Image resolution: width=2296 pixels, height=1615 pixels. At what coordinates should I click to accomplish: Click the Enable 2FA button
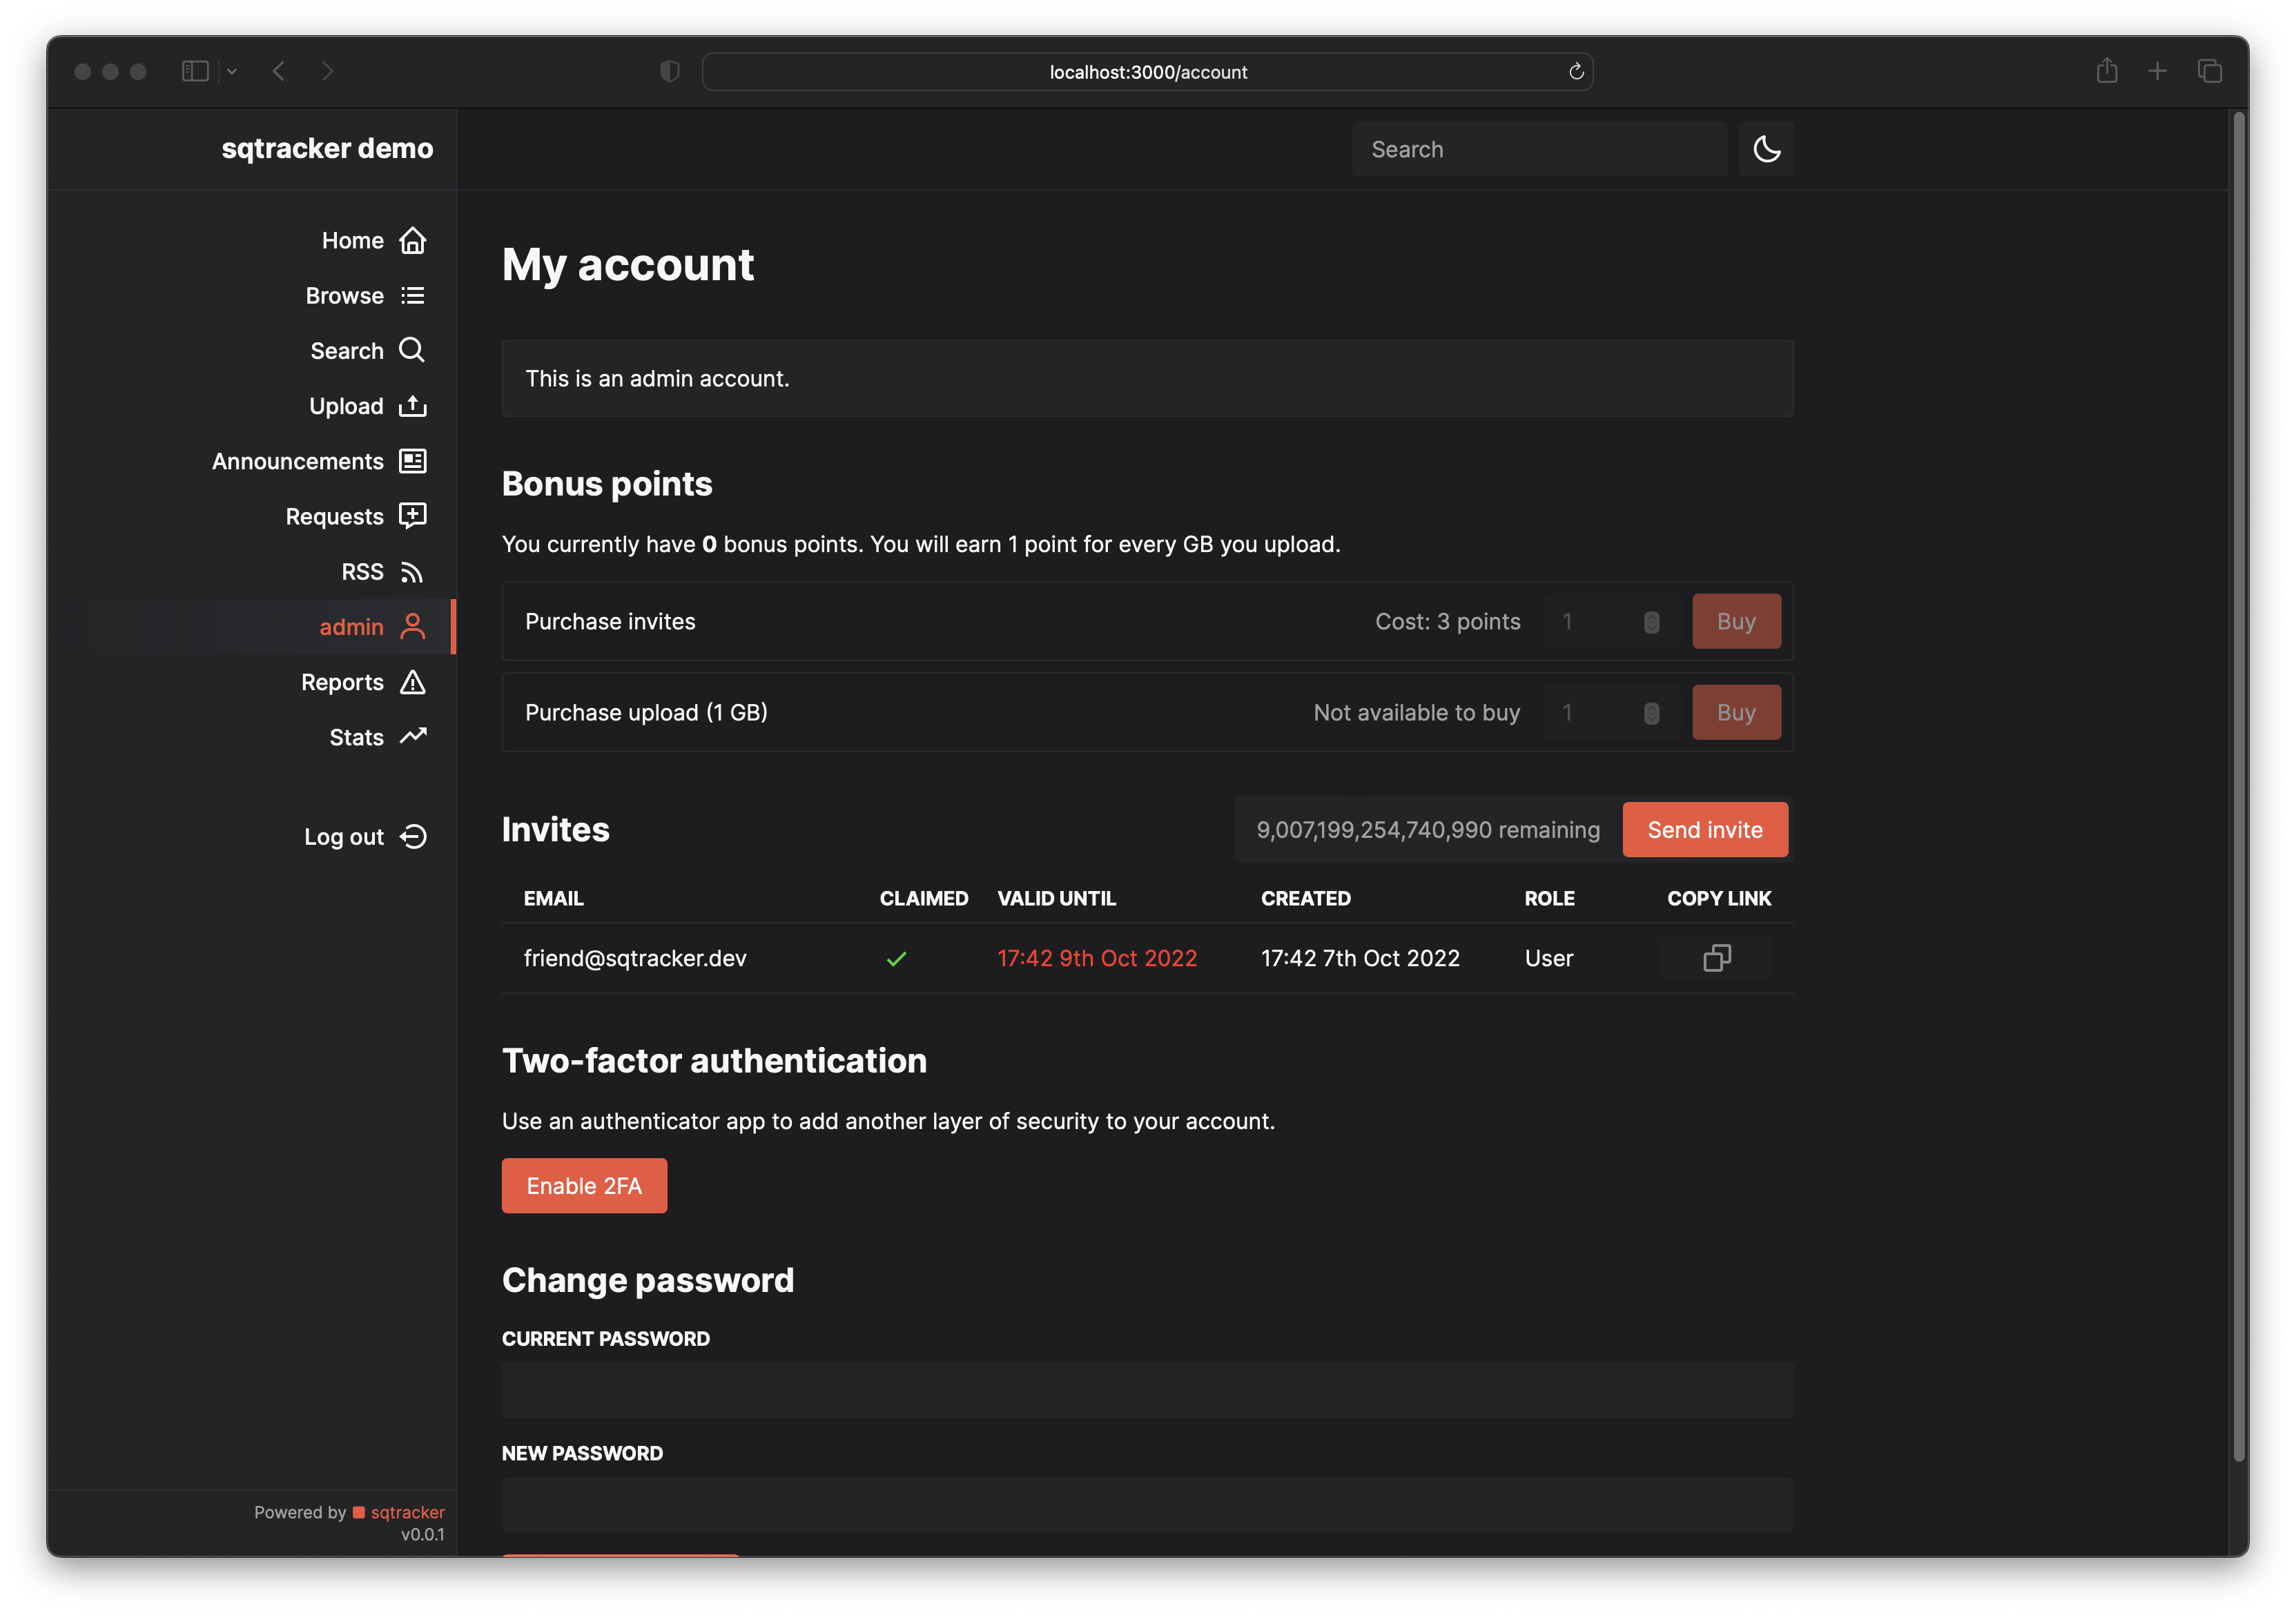tap(584, 1186)
